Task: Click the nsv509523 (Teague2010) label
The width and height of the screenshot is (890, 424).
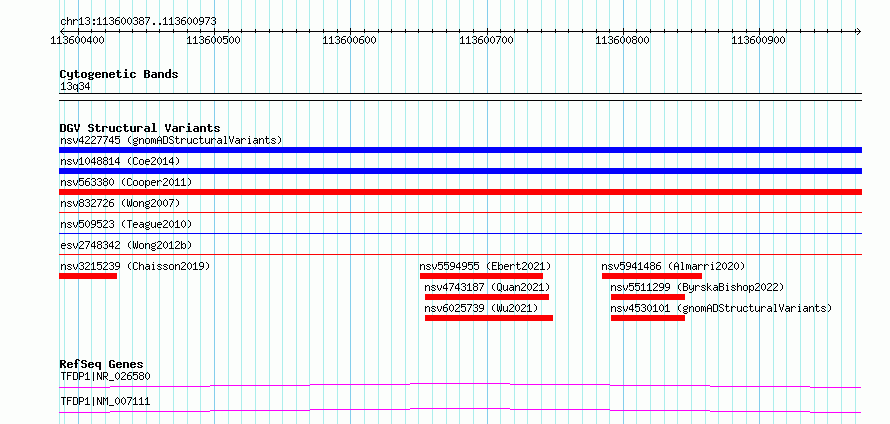Action: click(x=126, y=224)
